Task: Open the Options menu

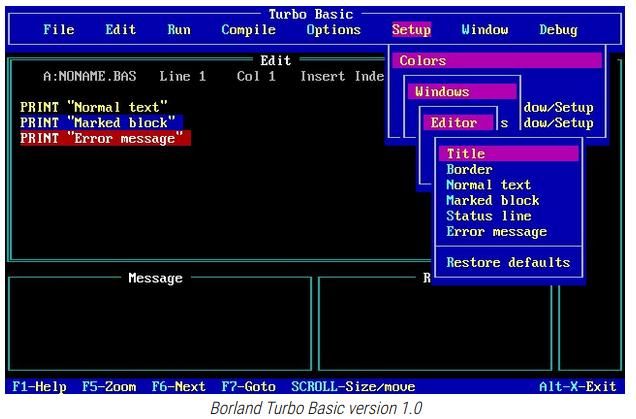Action: [x=333, y=30]
